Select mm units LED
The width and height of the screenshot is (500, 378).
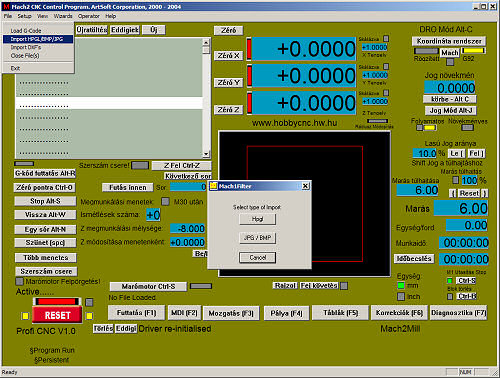point(401,286)
